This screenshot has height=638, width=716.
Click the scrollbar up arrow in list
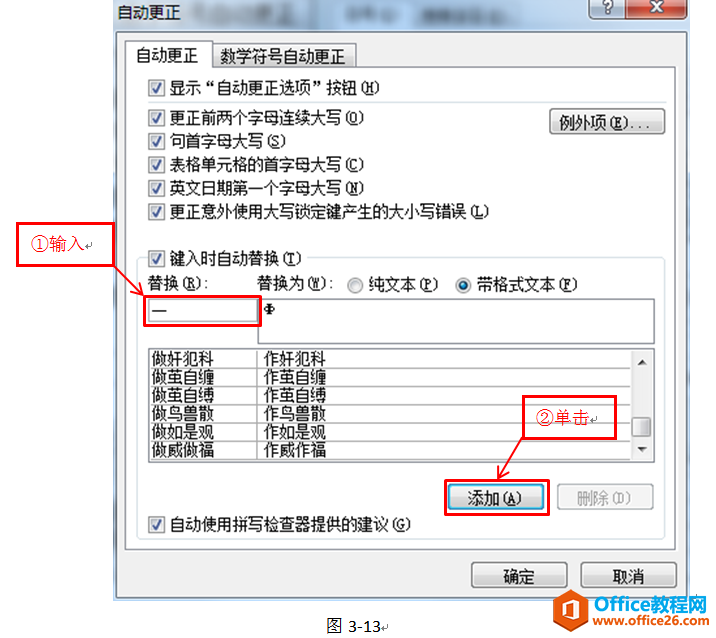click(642, 363)
